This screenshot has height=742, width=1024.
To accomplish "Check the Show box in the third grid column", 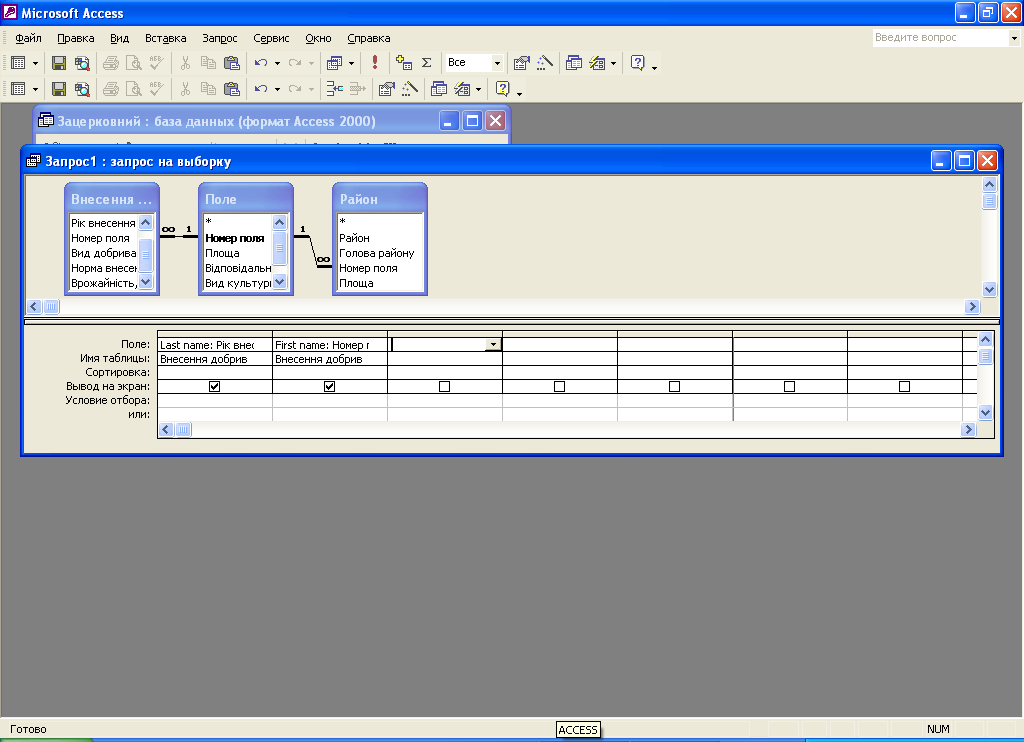I will 444,387.
